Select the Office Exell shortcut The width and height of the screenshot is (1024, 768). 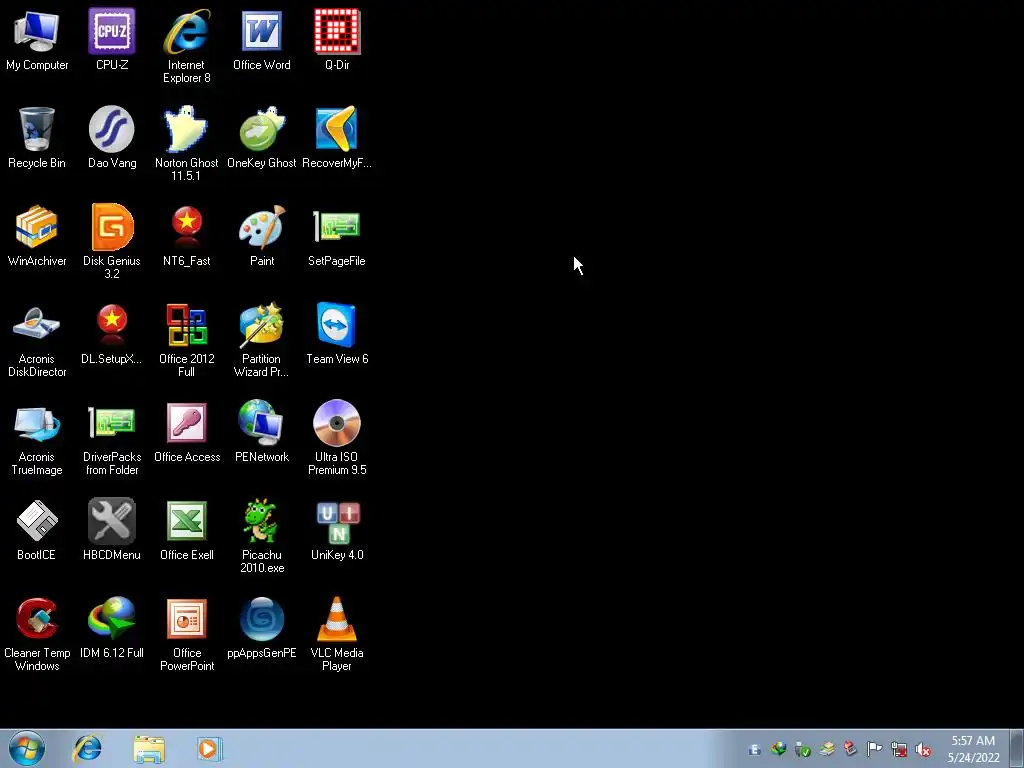click(x=187, y=529)
